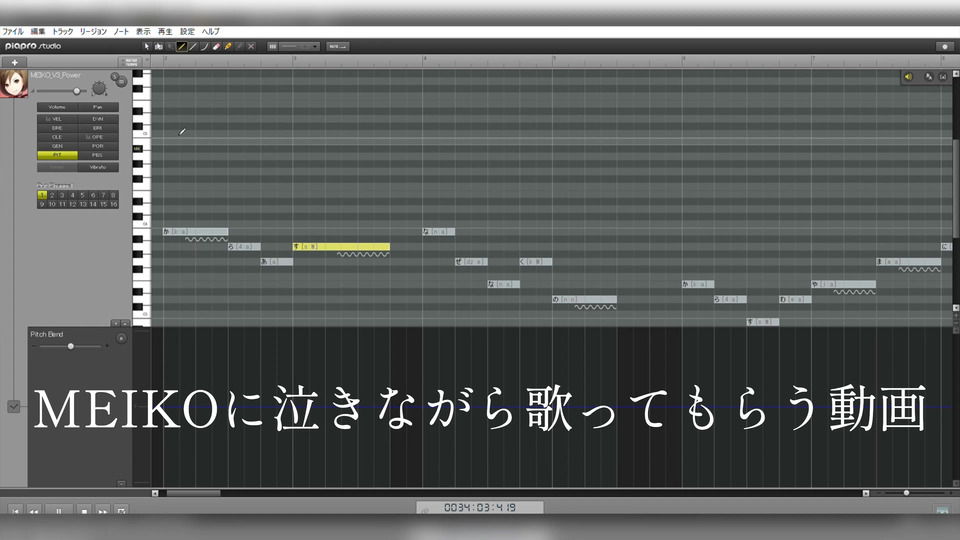Select the highlighted pencil tool
Screen dimensions: 960x540
182,47
